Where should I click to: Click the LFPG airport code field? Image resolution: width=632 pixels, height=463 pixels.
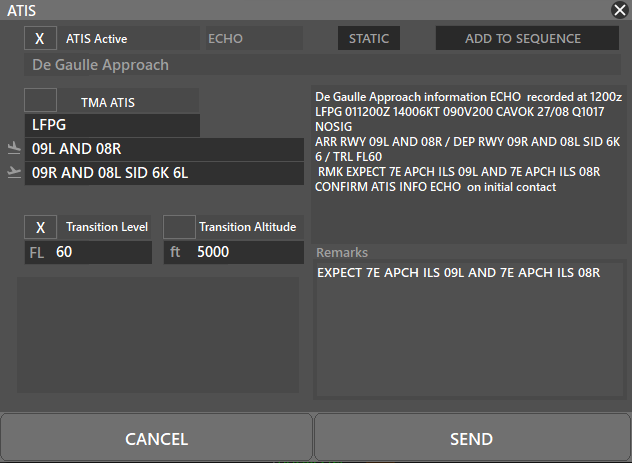click(x=112, y=125)
